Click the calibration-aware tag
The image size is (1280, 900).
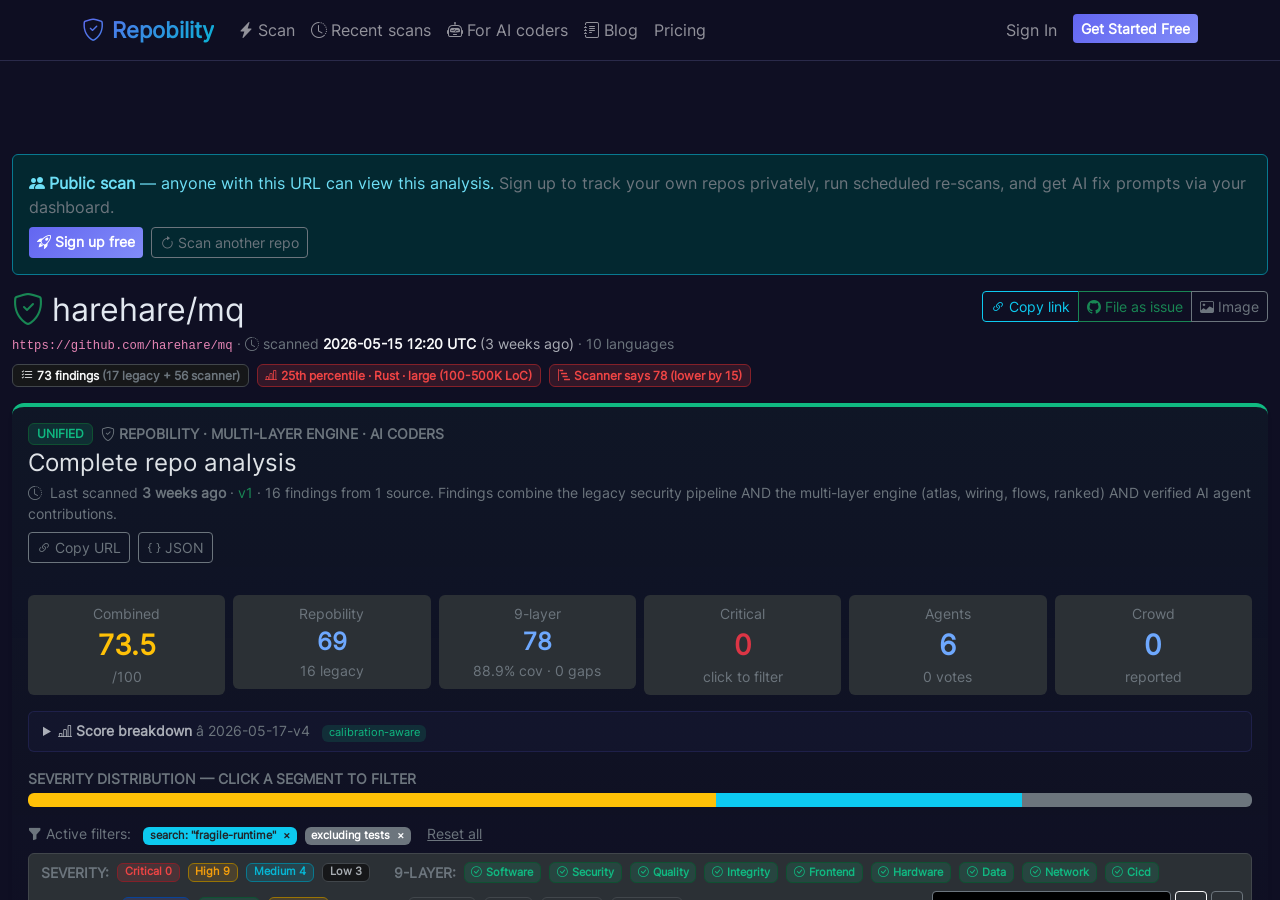pyautogui.click(x=374, y=732)
